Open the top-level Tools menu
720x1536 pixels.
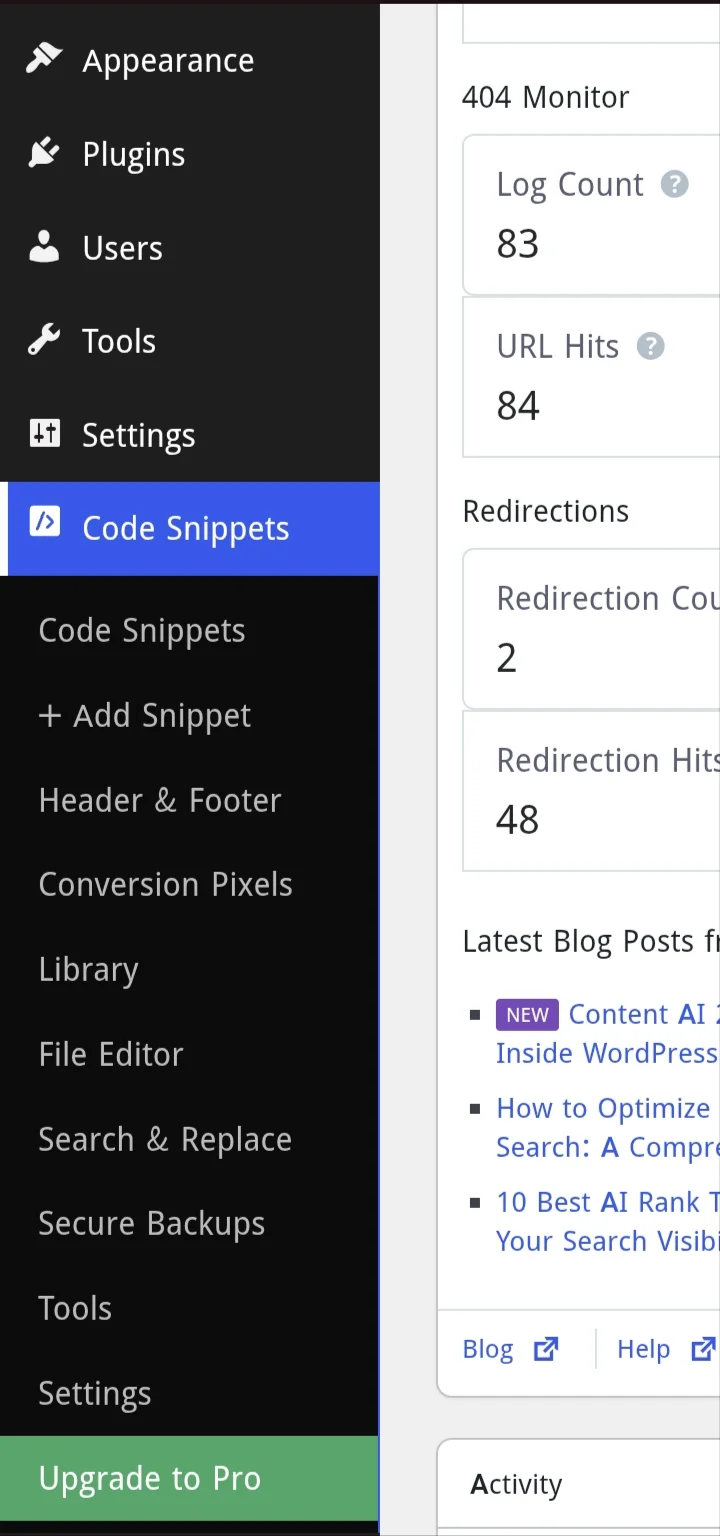[x=190, y=342]
